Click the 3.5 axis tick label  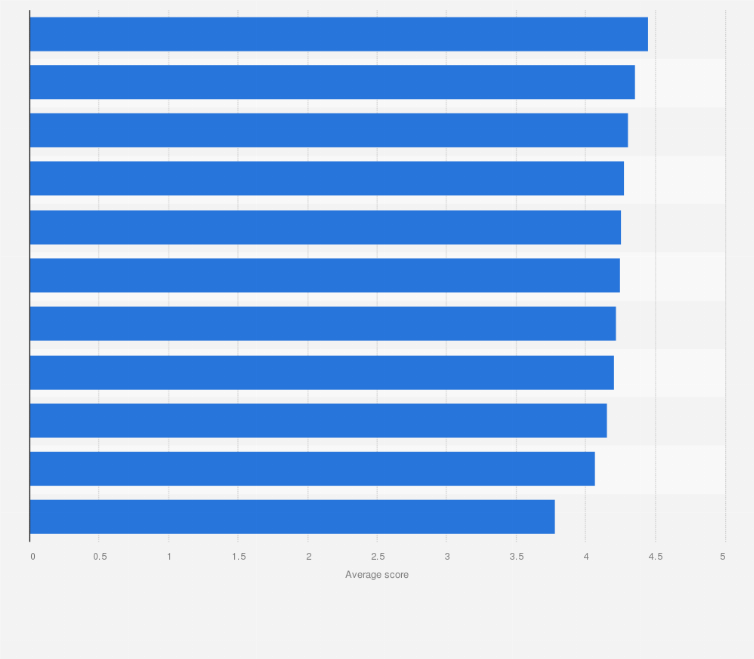pyautogui.click(x=516, y=555)
